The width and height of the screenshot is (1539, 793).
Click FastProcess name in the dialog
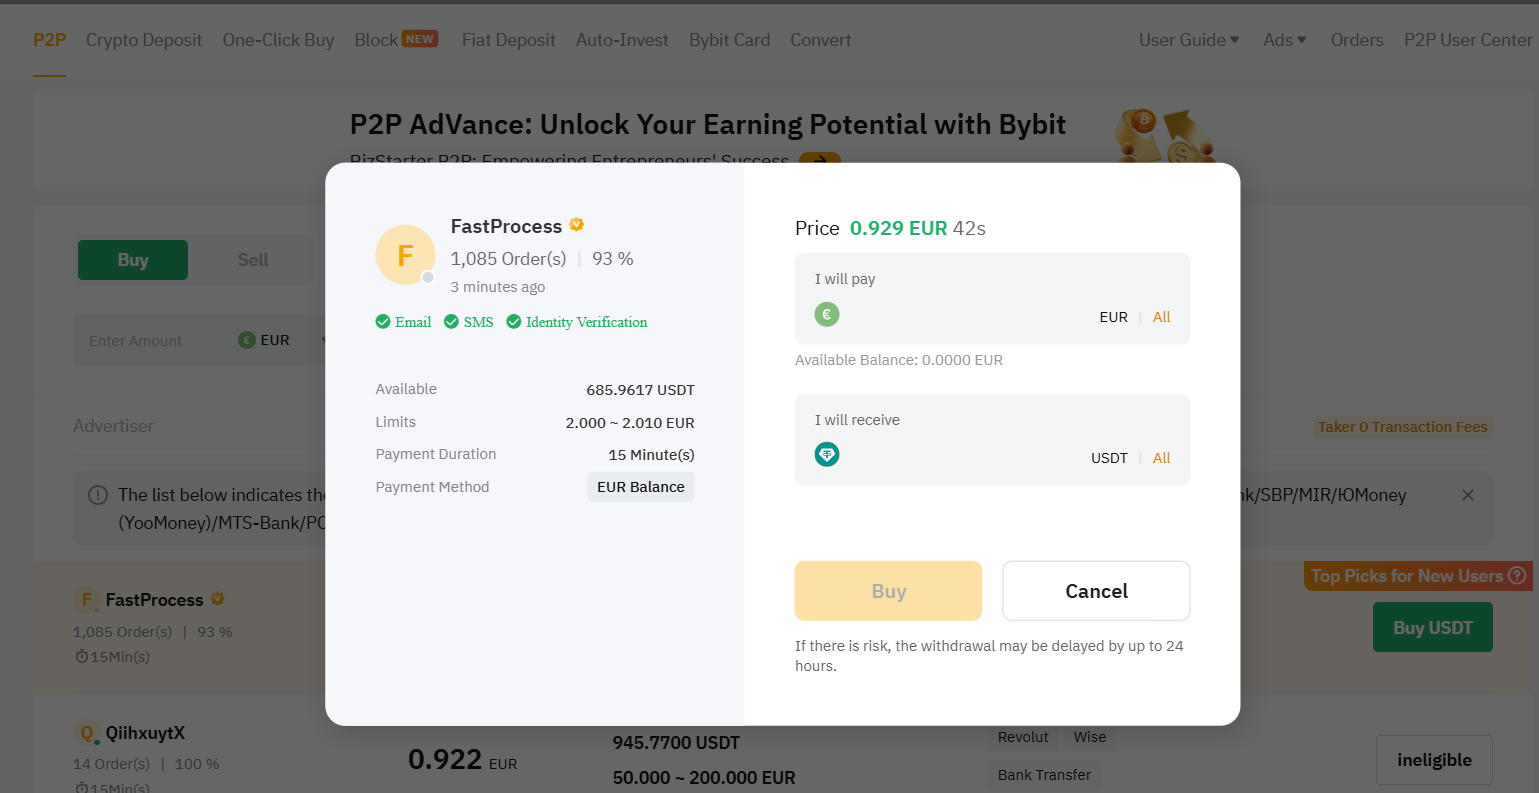tap(506, 226)
